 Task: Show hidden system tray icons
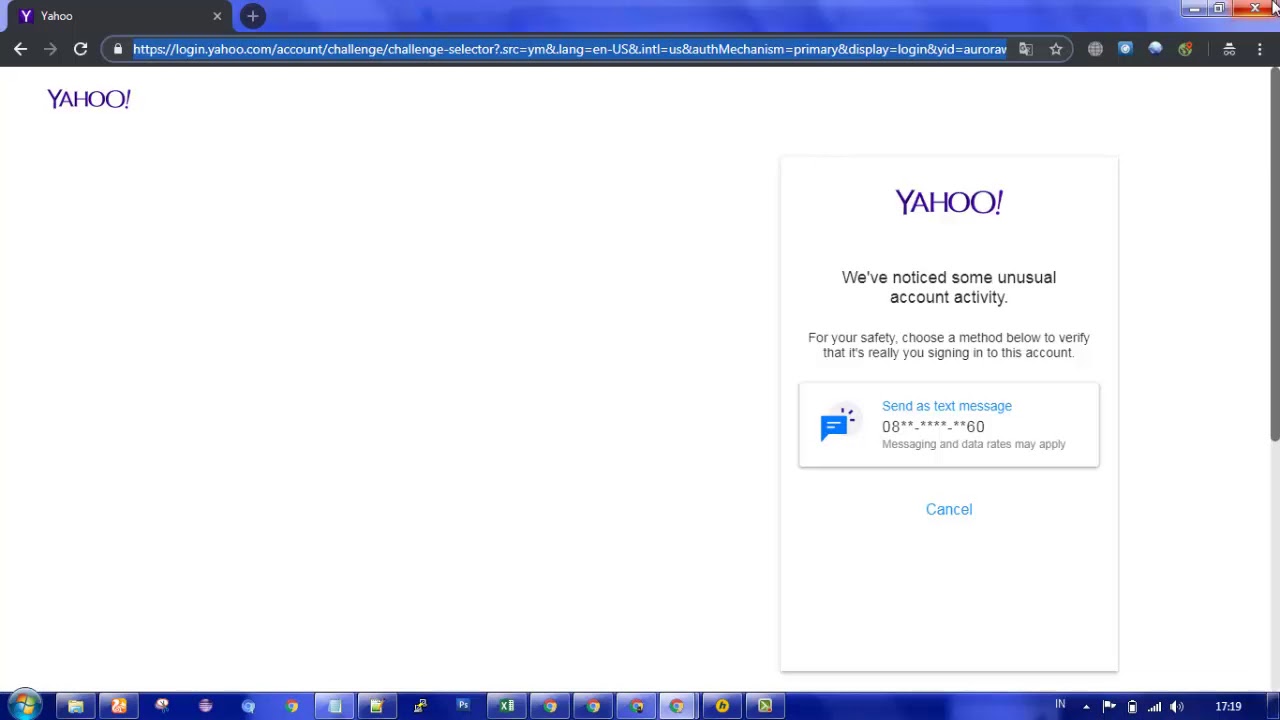[x=1086, y=707]
